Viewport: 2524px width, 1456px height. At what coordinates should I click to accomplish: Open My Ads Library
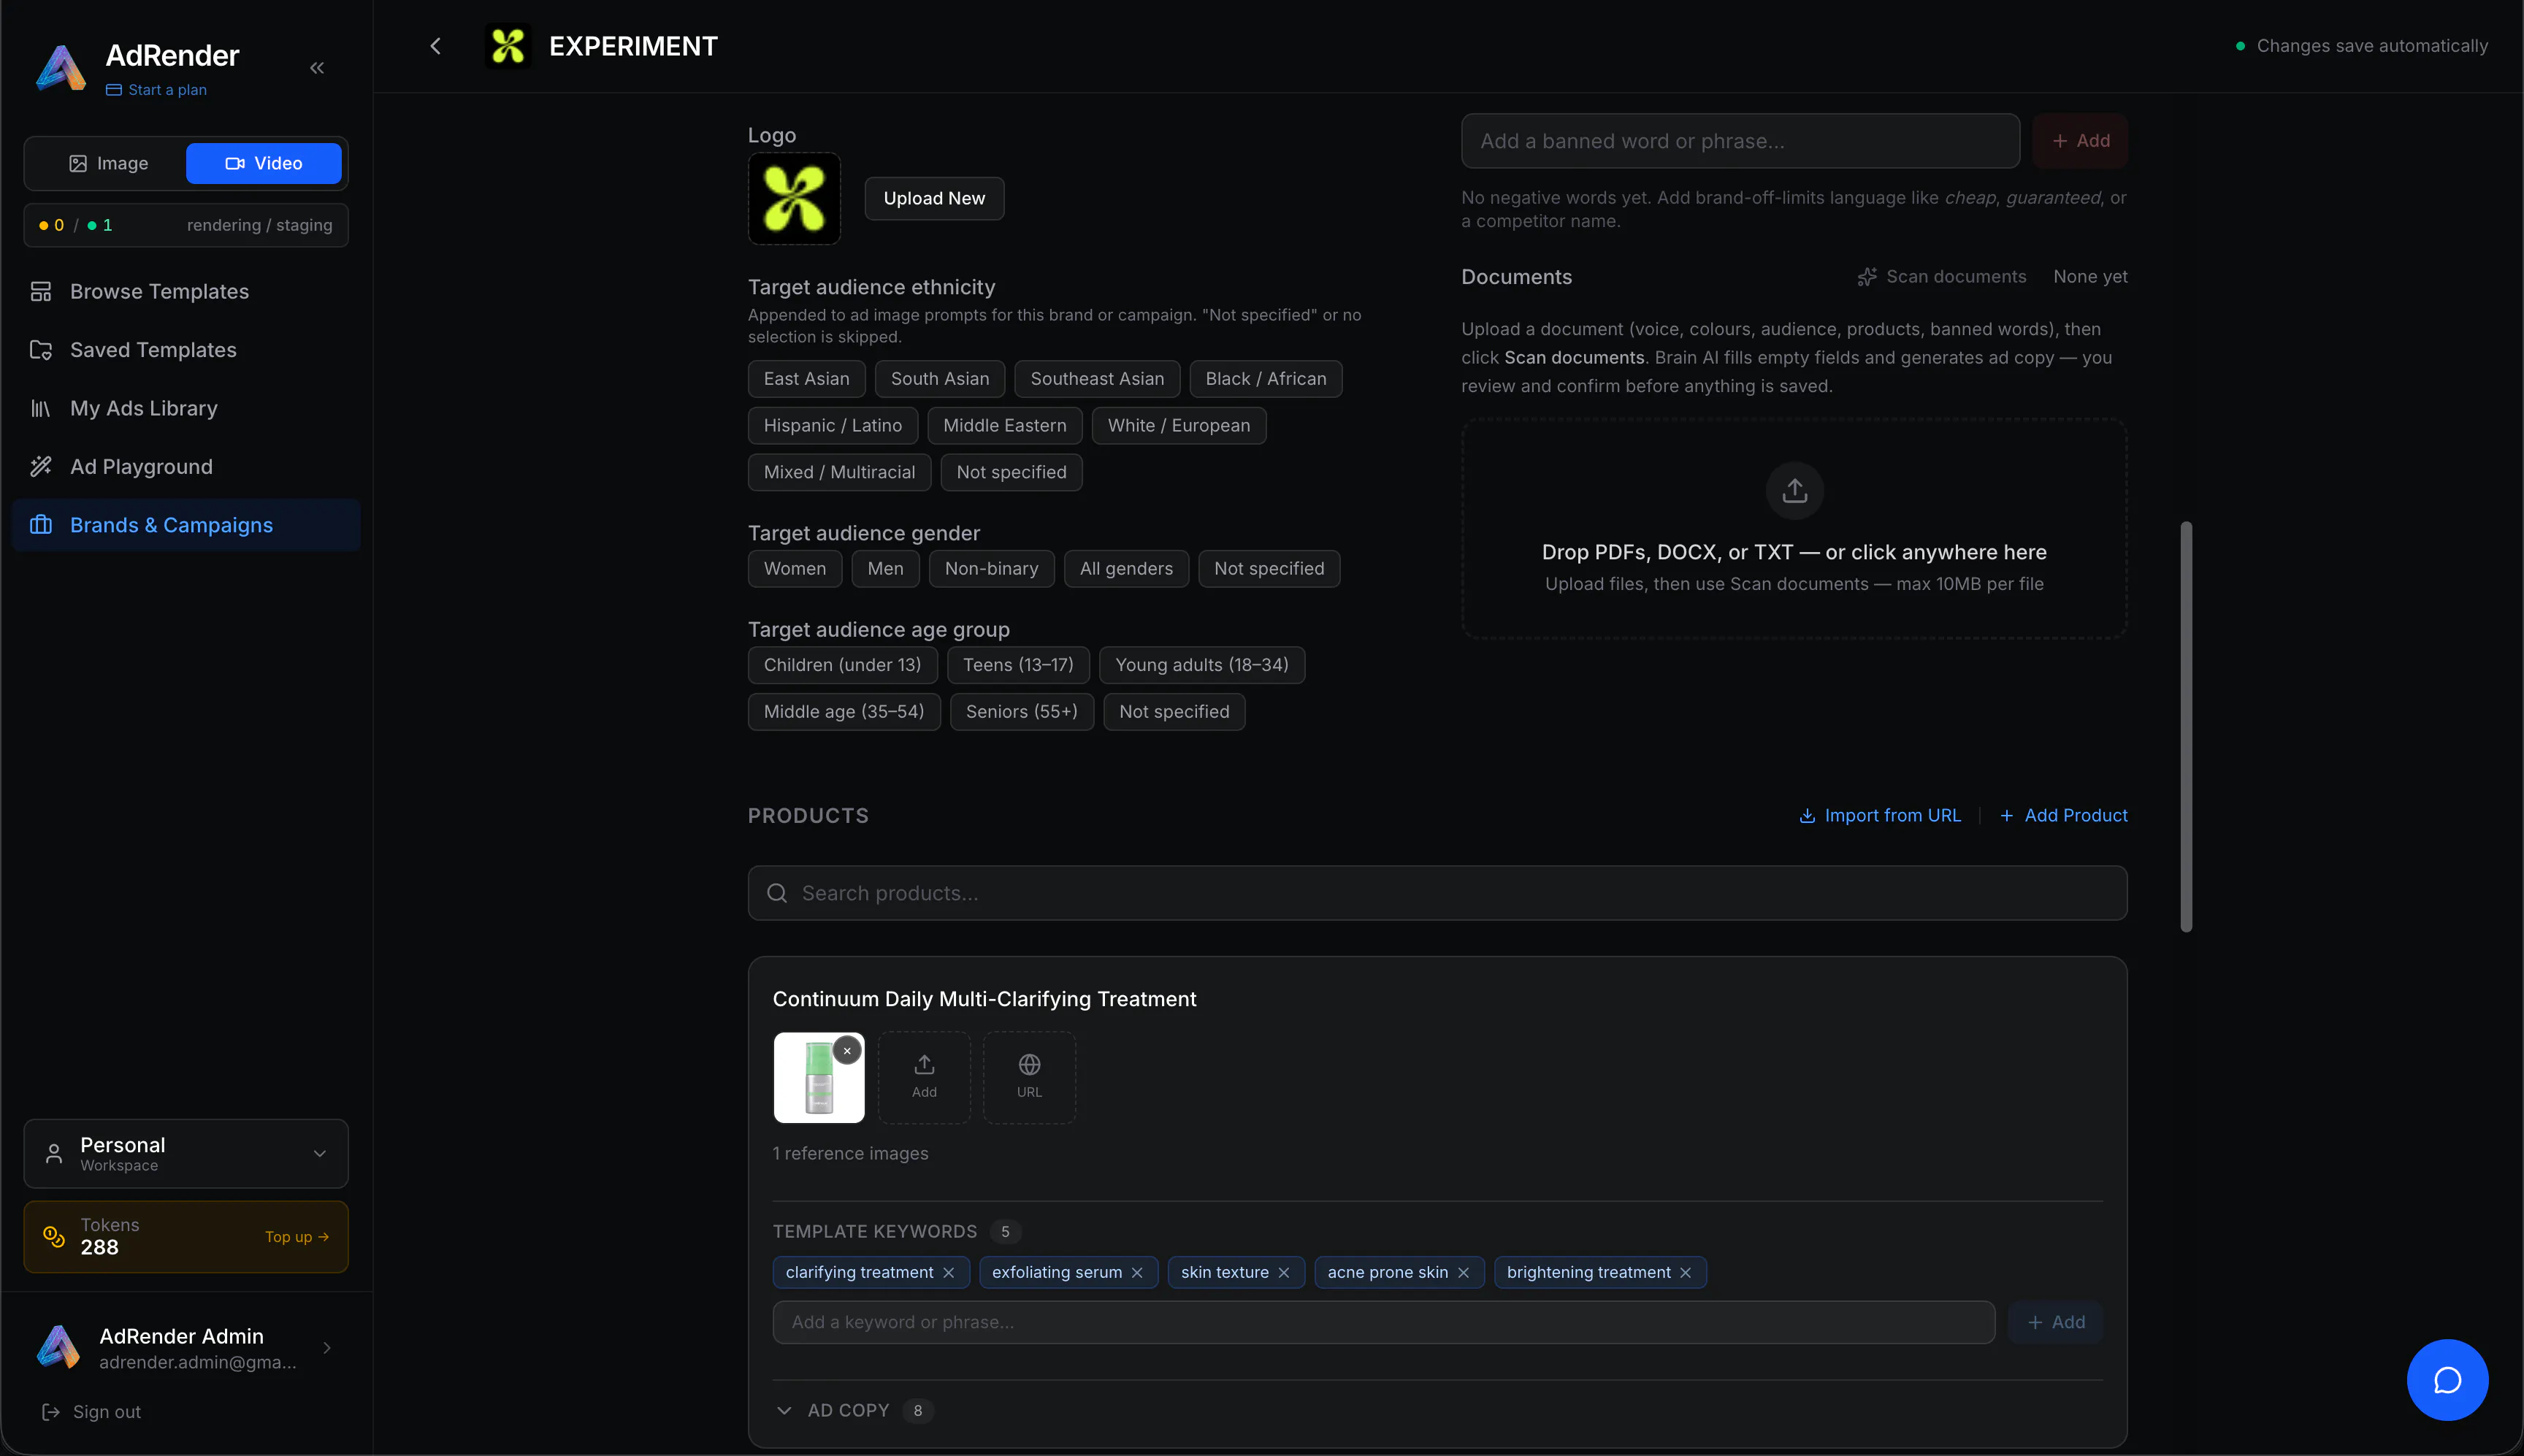(186, 408)
